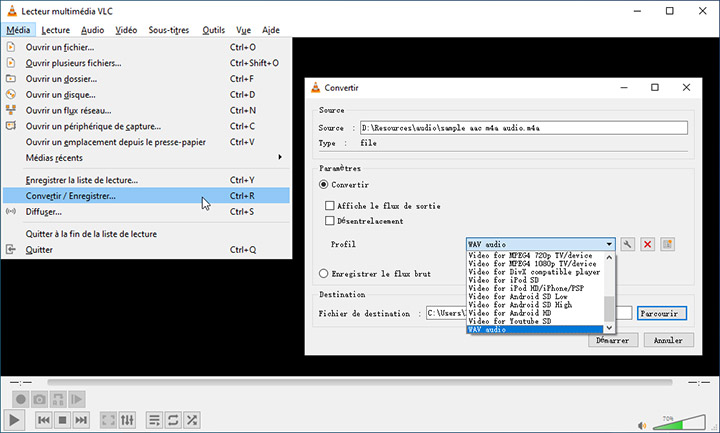Click the Ouvrir un fichier menu icon
Viewport: 720px width, 433px height.
click(11, 47)
